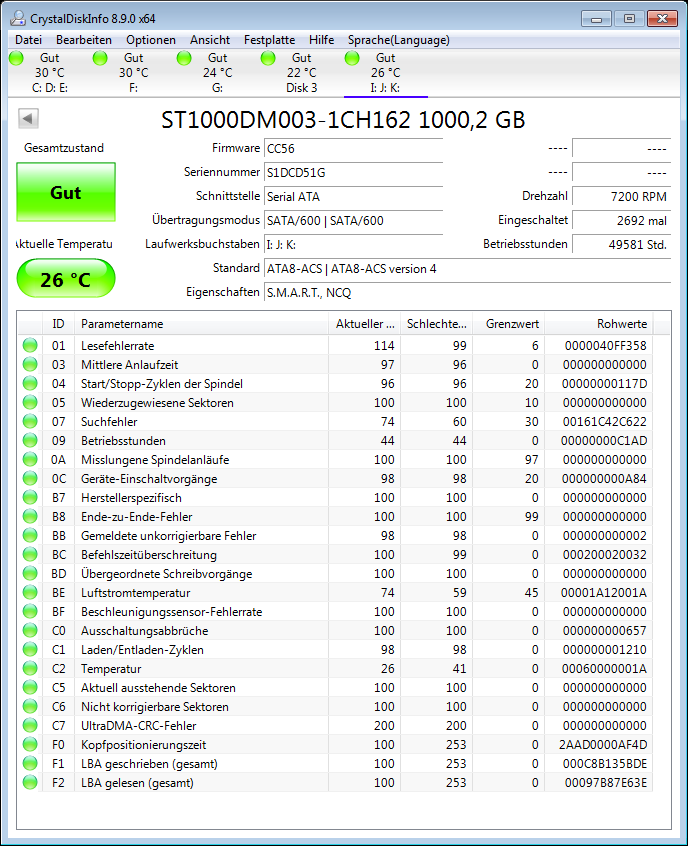
Task: Click status icon for Nicht korrigierbare Sektoren
Action: [30, 706]
